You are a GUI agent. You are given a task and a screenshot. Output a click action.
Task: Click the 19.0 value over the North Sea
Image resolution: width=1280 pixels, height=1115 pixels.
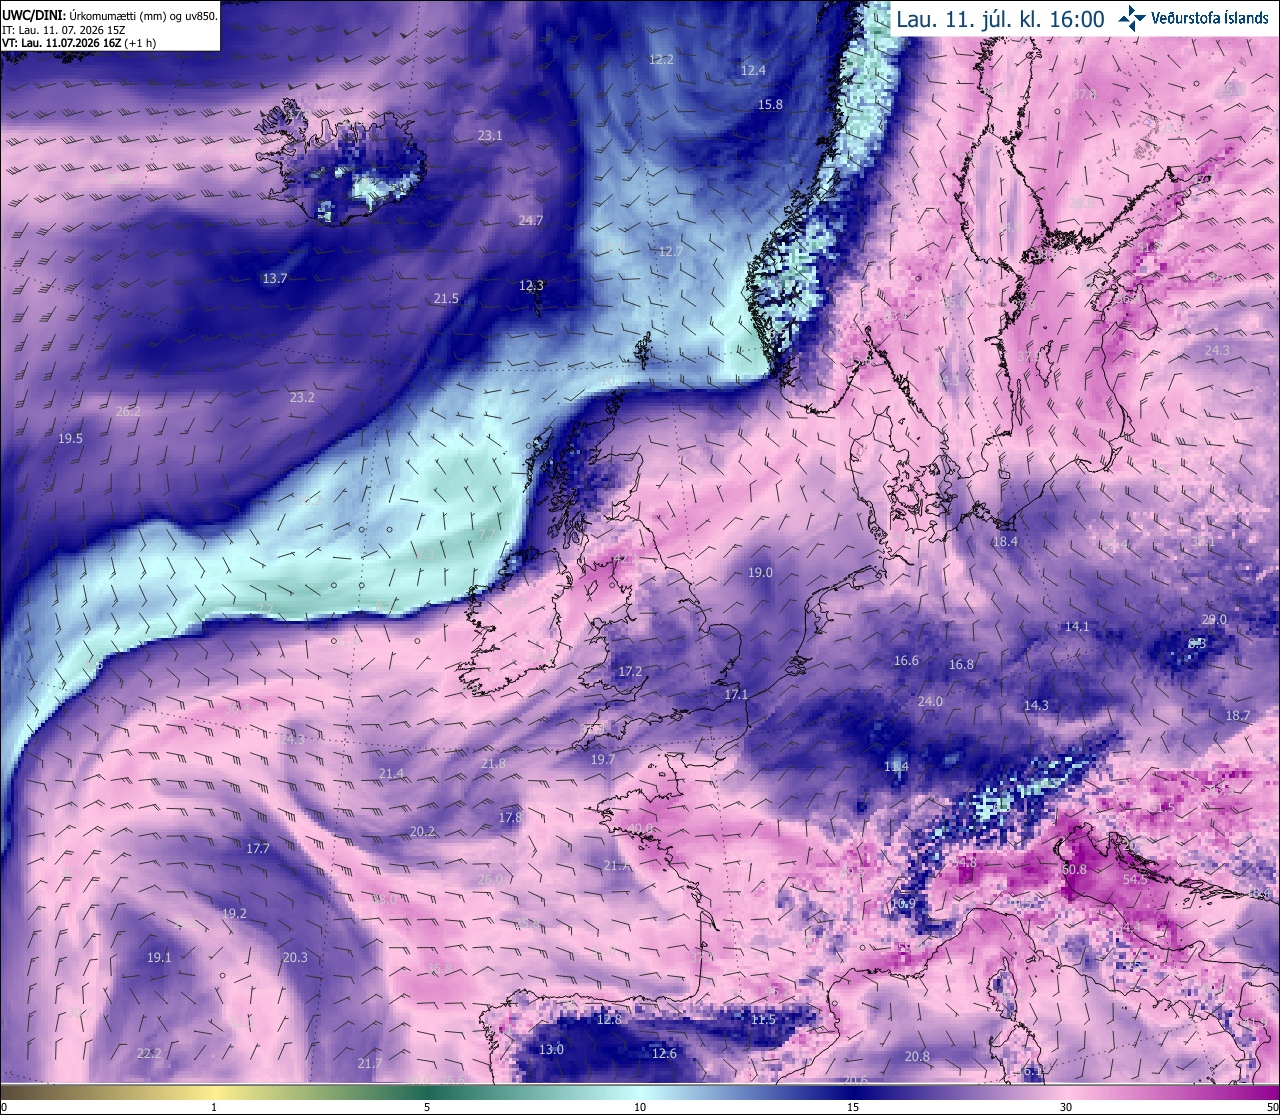tap(760, 572)
